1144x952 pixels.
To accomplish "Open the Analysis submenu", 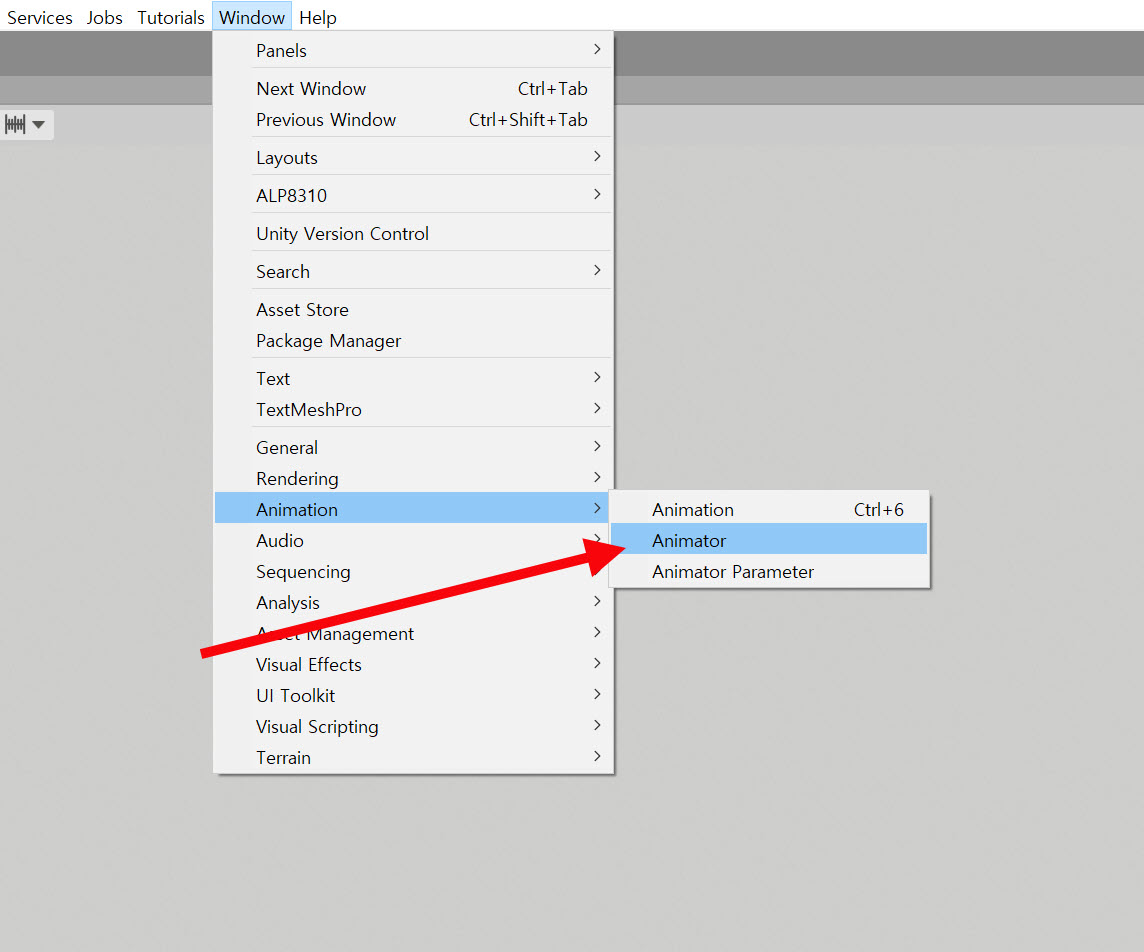I will (x=413, y=603).
